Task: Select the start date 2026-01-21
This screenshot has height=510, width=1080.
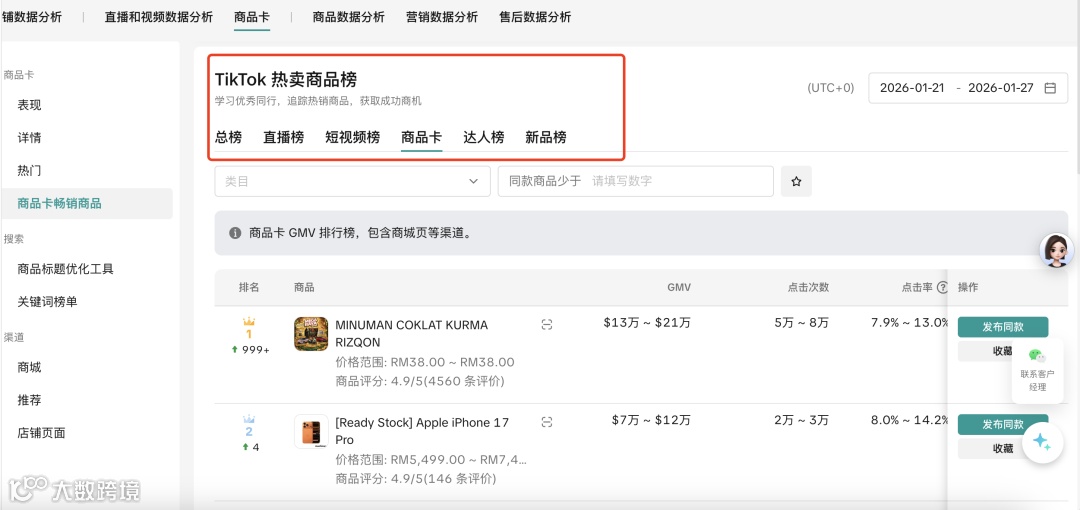Action: [912, 88]
